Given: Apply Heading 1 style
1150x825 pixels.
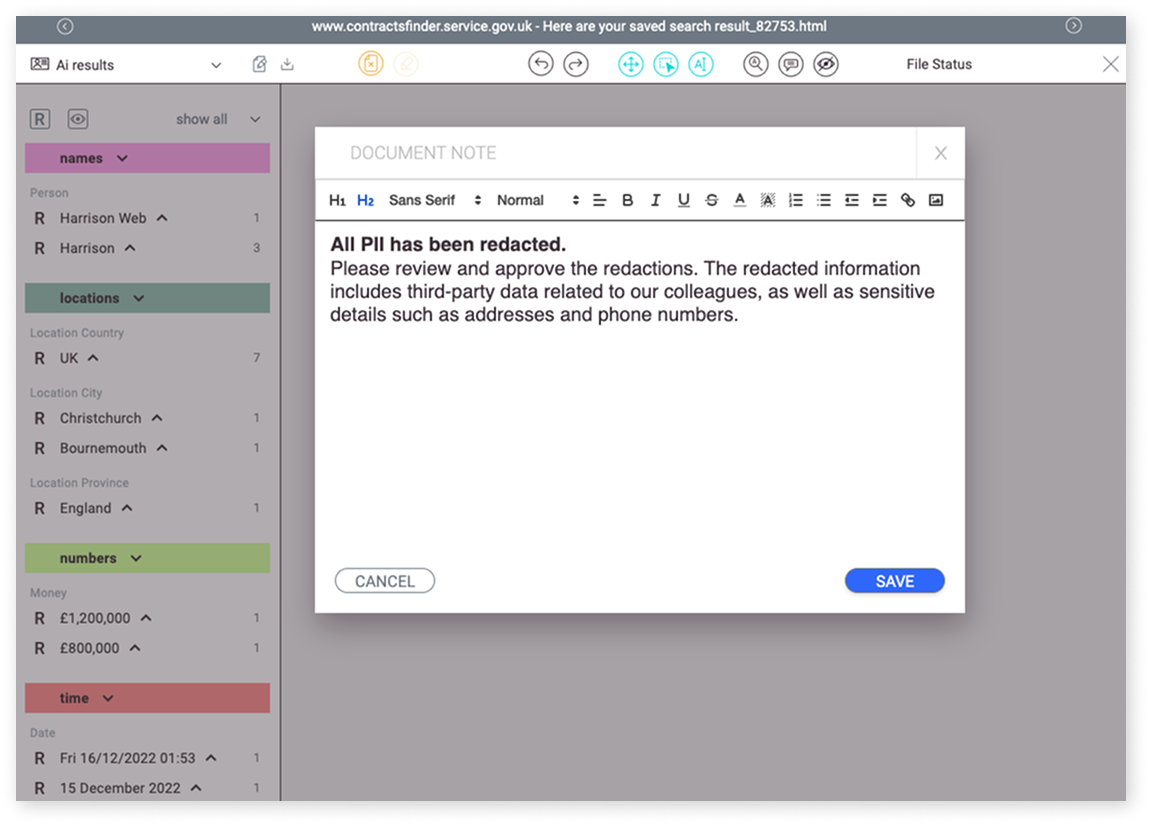Looking at the screenshot, I should click(337, 200).
